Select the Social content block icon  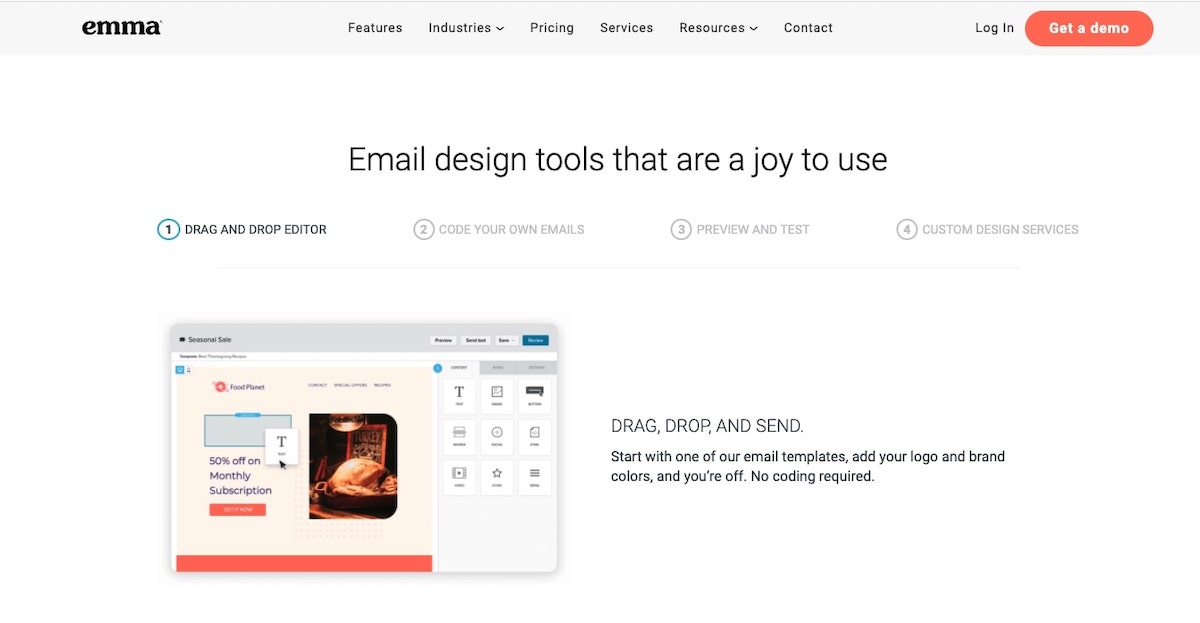497,435
